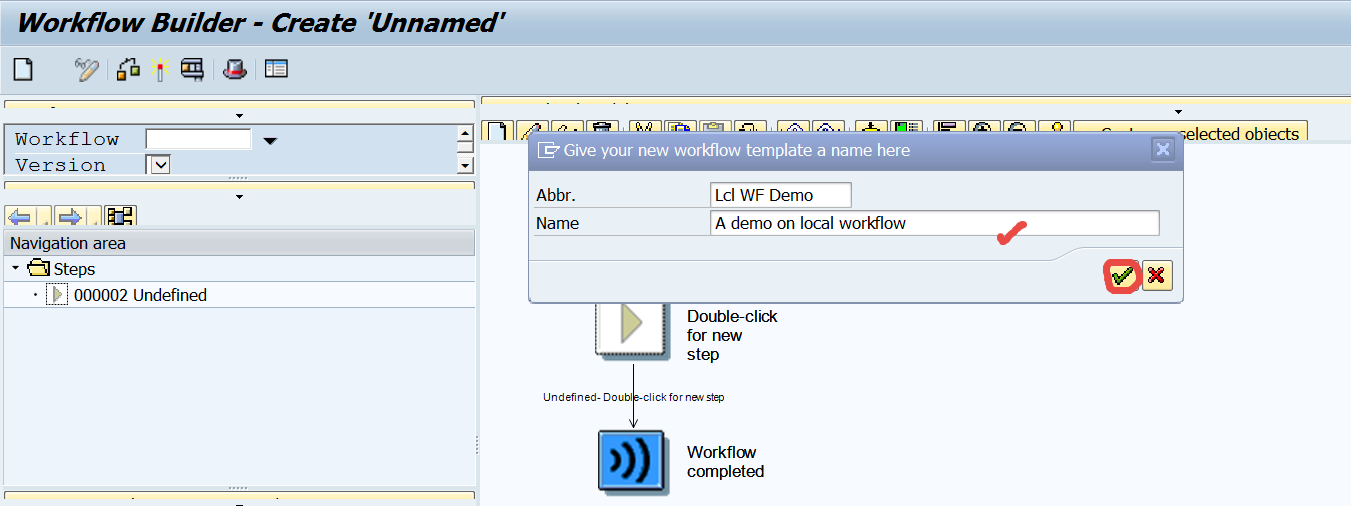Image resolution: width=1351 pixels, height=506 pixels.
Task: Click the Name input field
Action: (x=934, y=223)
